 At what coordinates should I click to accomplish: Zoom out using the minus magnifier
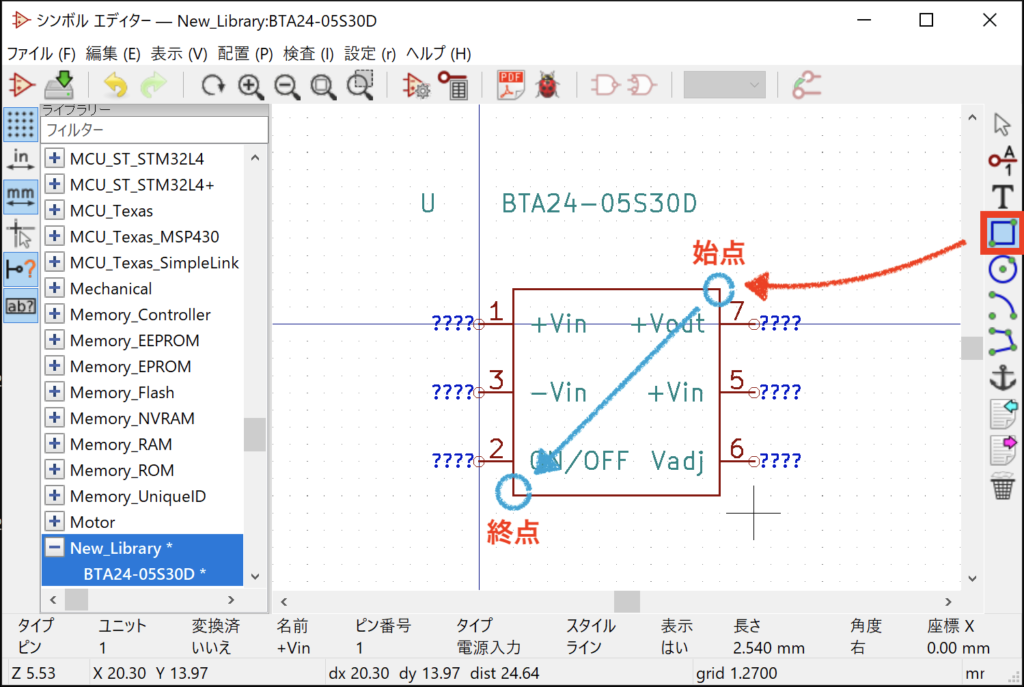point(287,86)
